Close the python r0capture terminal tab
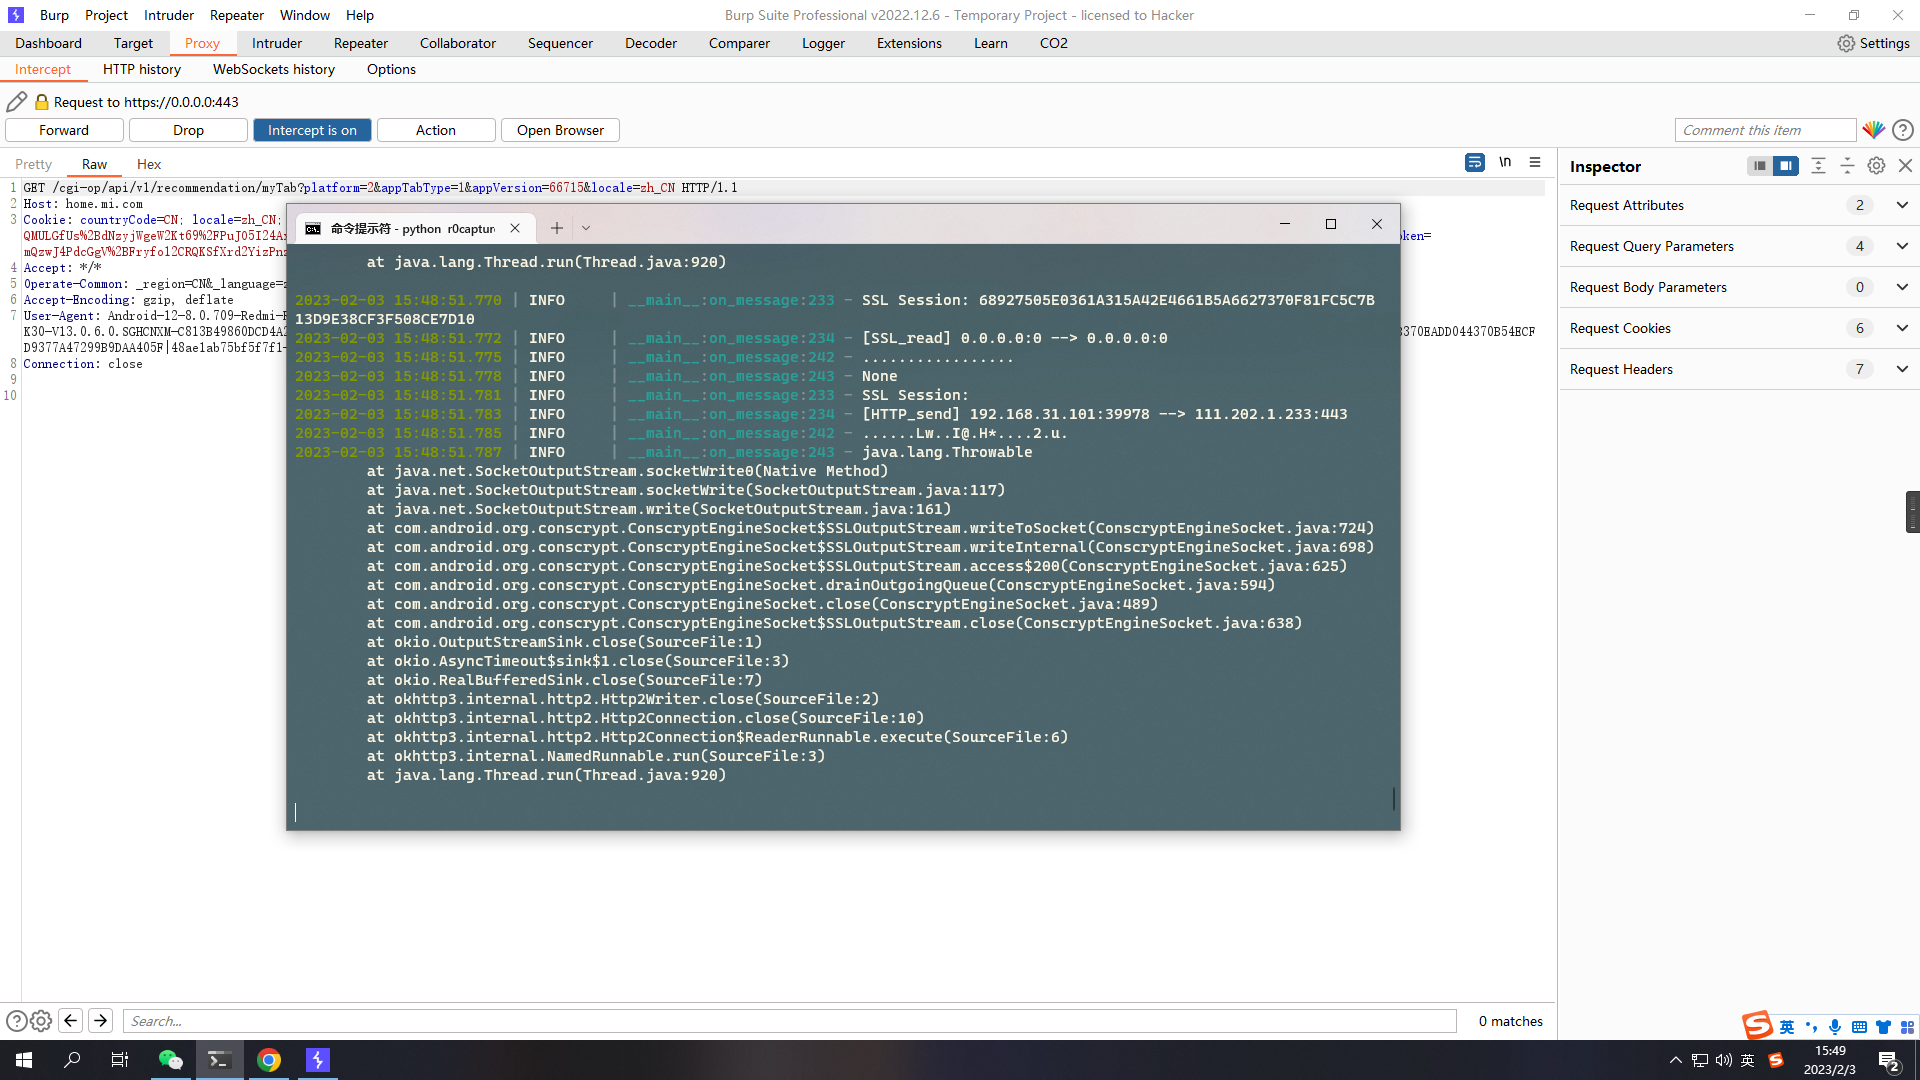This screenshot has height=1080, width=1920. point(515,228)
